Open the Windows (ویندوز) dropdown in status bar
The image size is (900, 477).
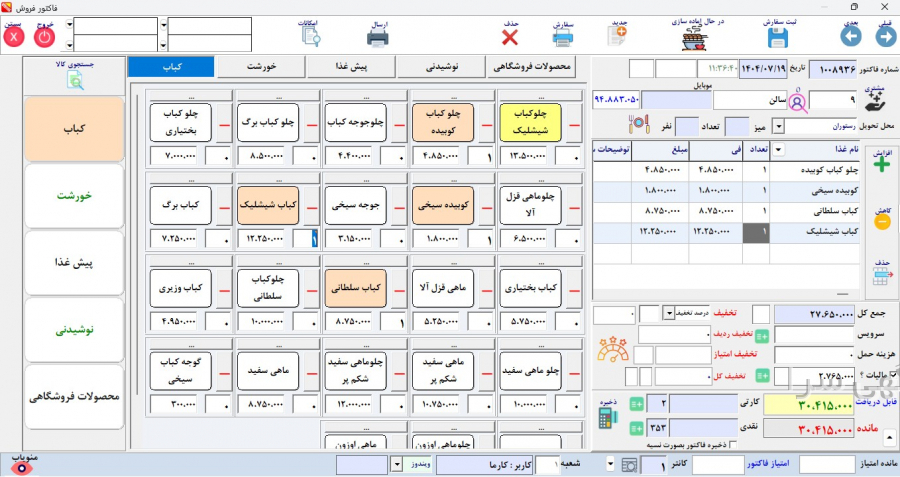[x=396, y=466]
